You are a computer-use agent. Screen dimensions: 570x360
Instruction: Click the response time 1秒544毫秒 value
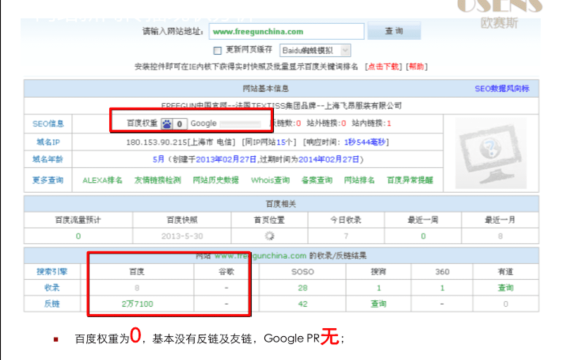pos(365,142)
